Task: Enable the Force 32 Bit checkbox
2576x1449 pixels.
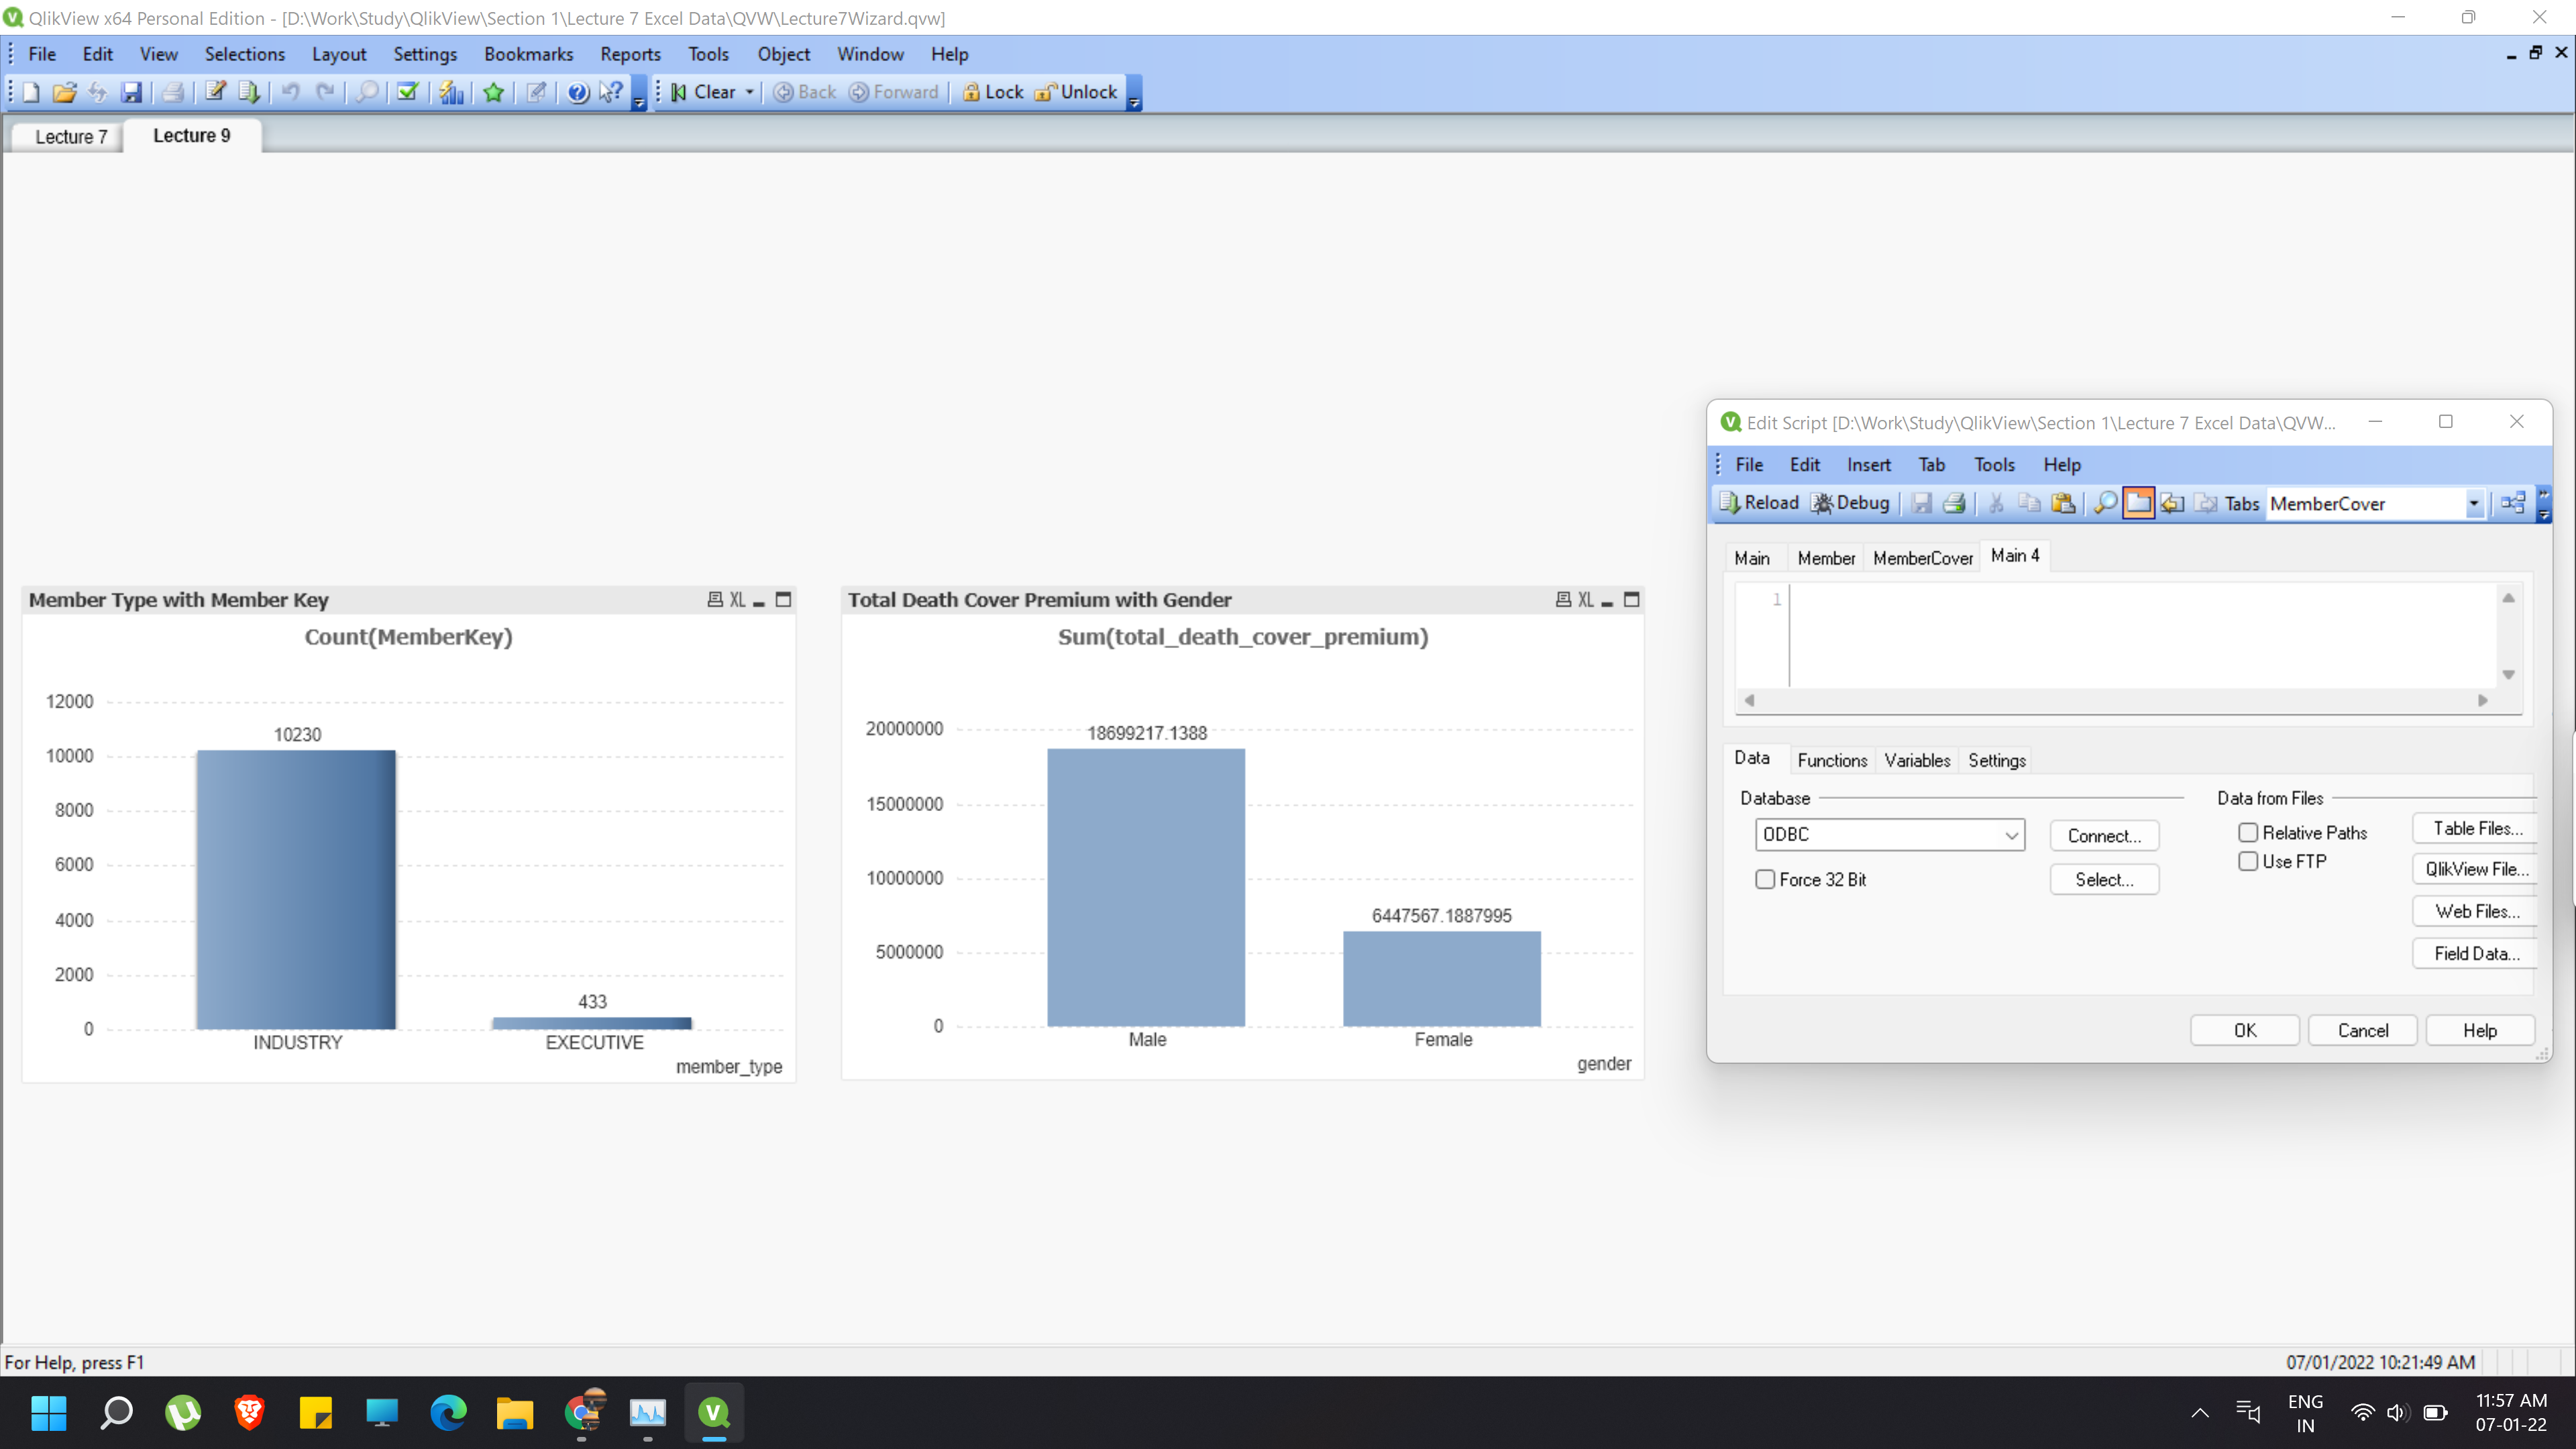Action: pos(1766,879)
